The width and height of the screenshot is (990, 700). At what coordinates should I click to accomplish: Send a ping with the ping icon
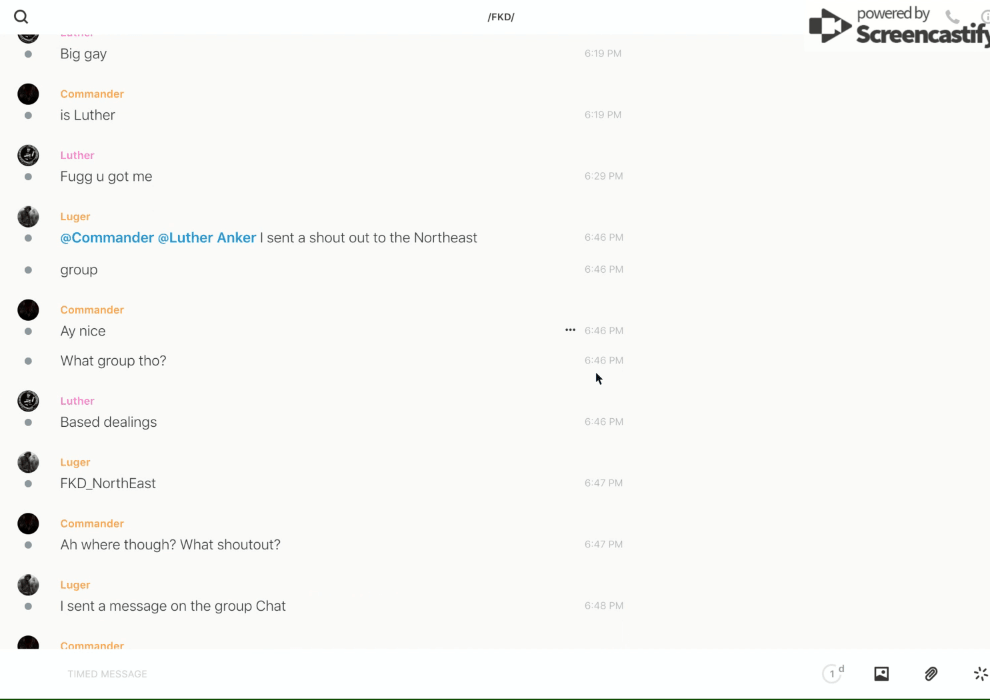pos(980,674)
